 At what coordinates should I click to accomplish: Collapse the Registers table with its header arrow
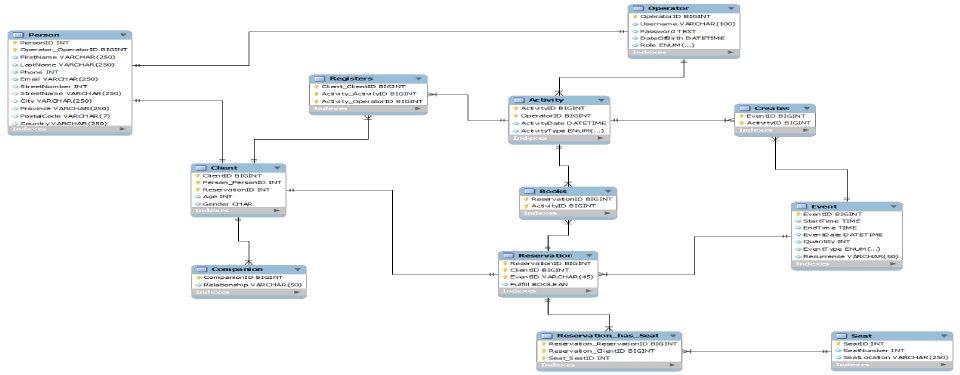tap(419, 79)
